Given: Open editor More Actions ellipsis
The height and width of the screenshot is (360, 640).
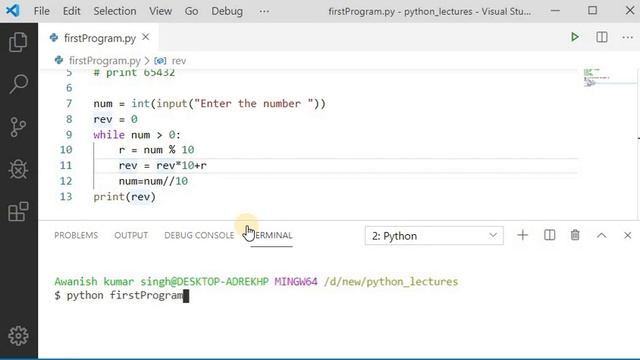Looking at the screenshot, I should (627, 38).
